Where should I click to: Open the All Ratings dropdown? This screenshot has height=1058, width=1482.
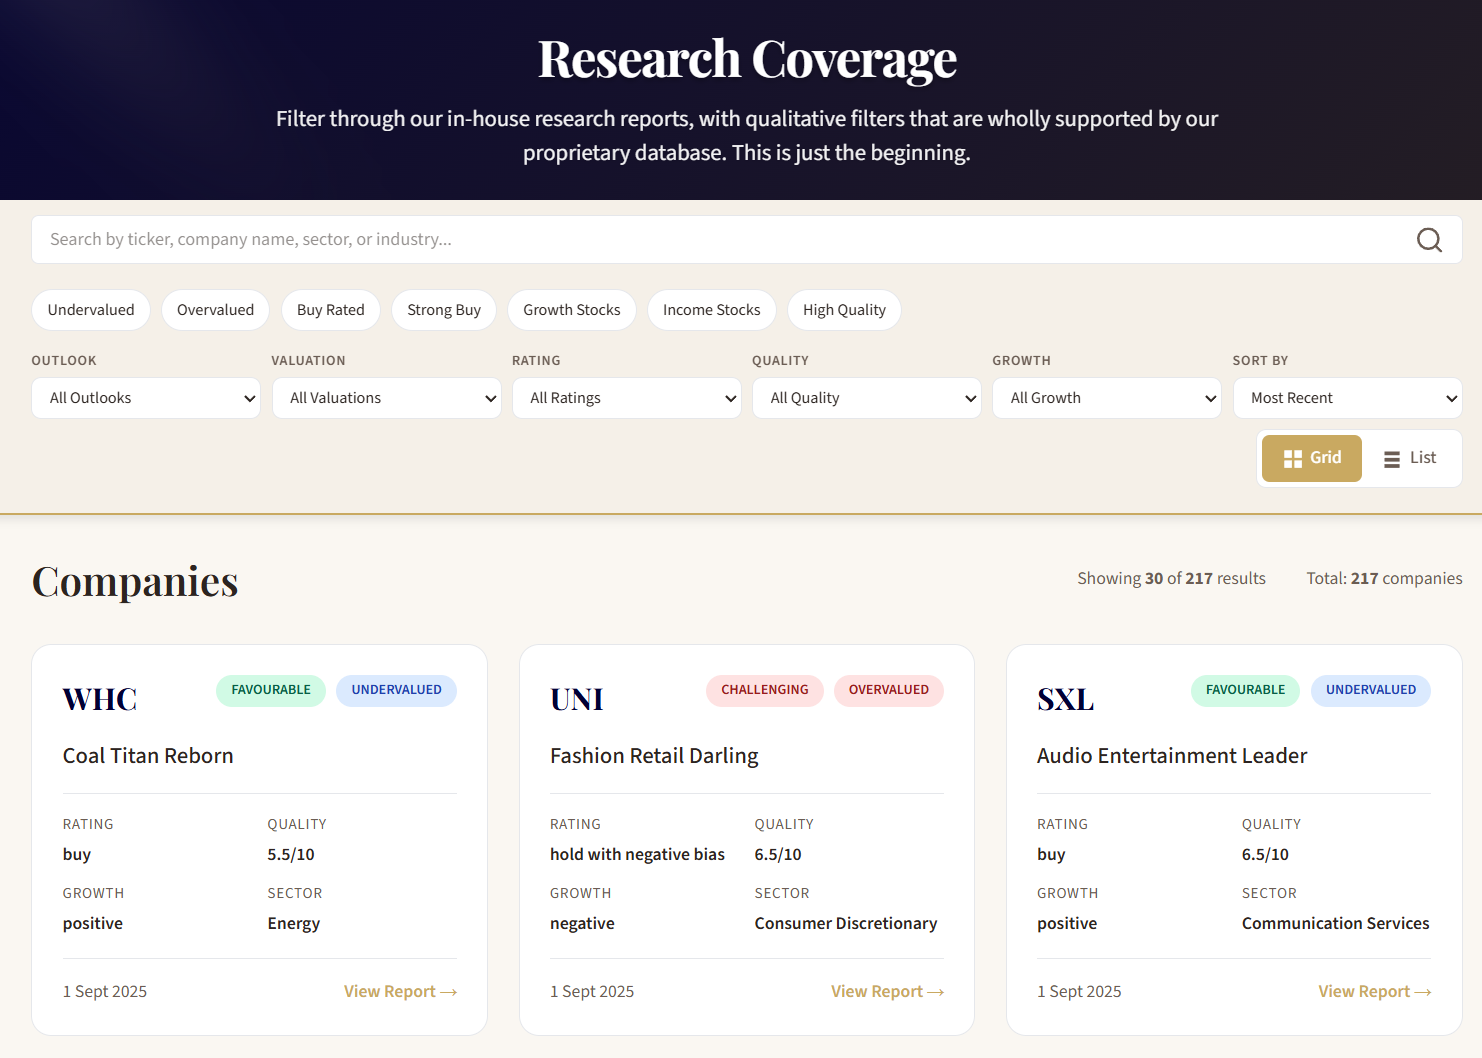click(x=626, y=398)
